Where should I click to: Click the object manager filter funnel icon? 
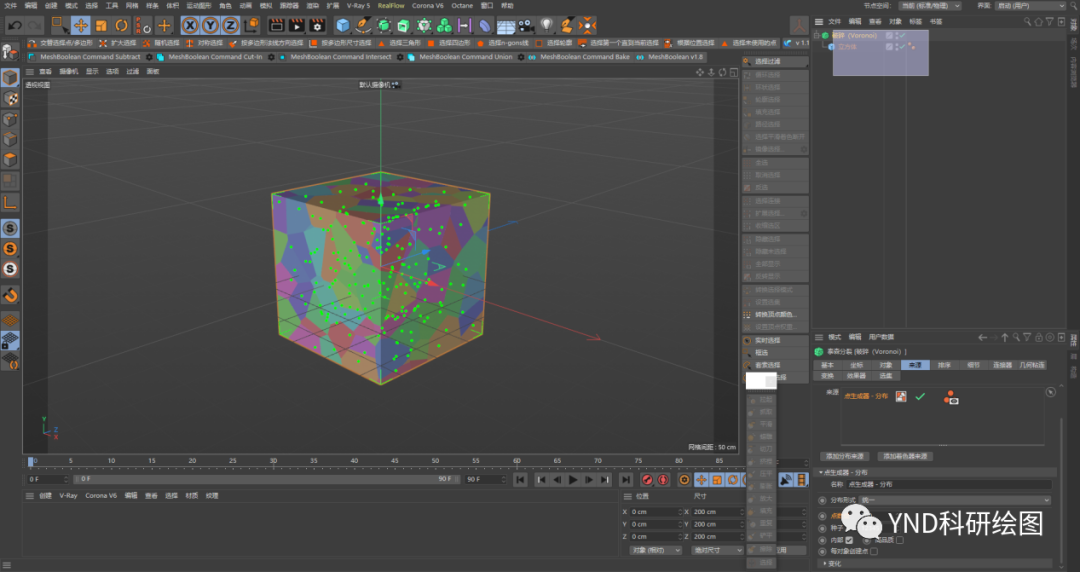point(1049,21)
